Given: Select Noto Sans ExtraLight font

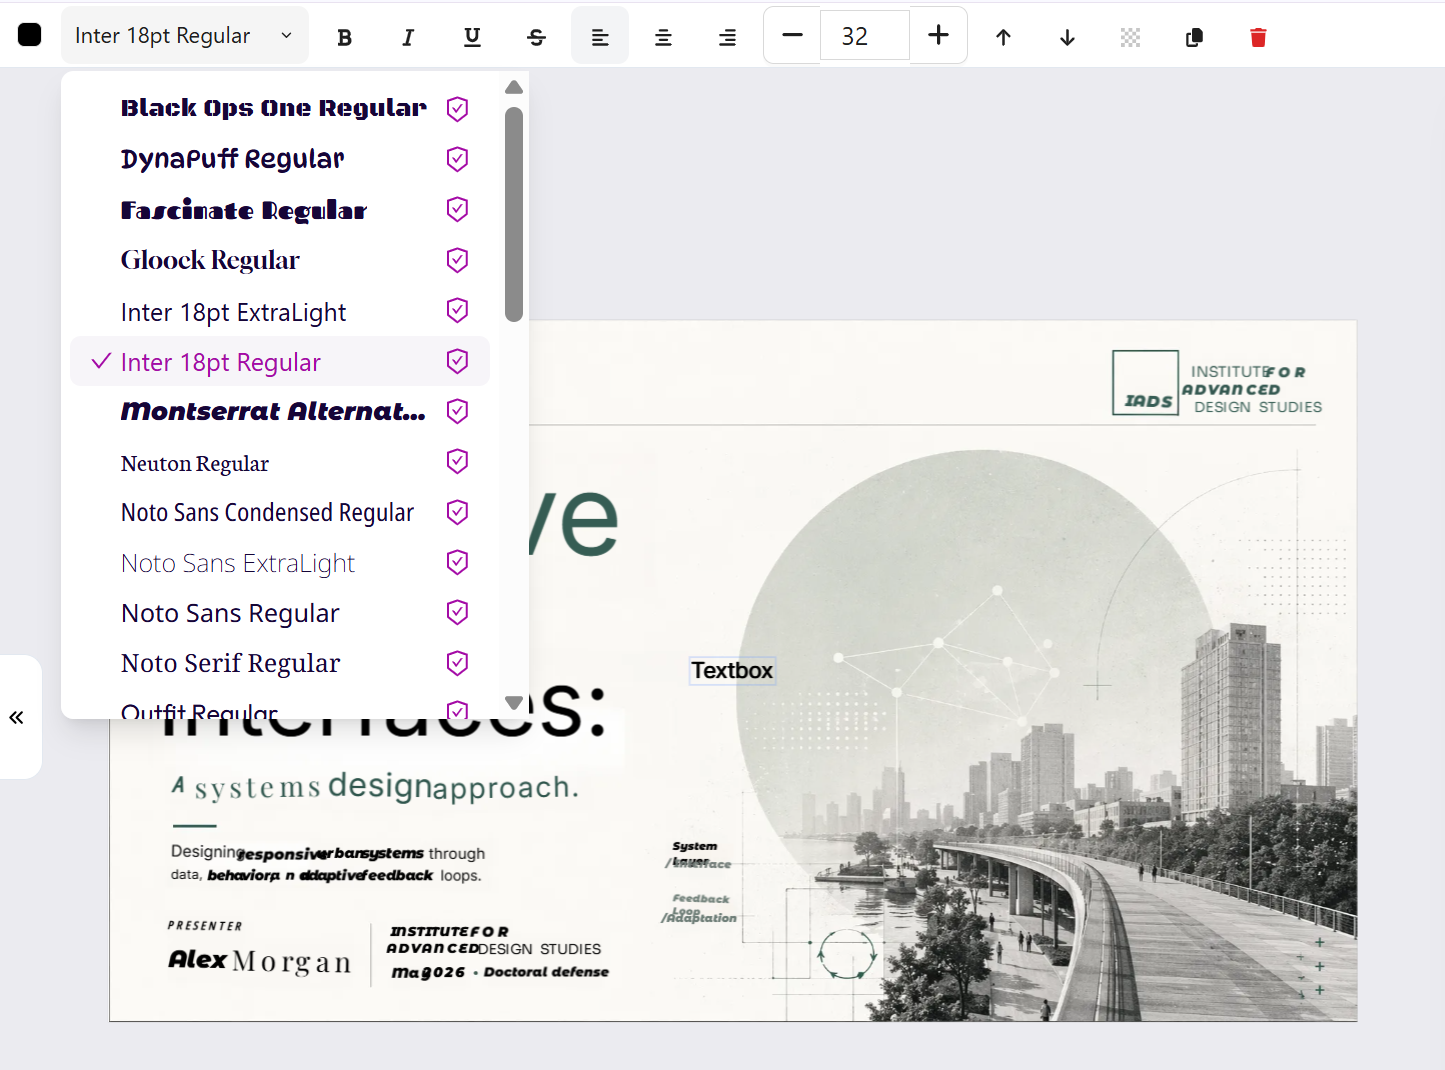Looking at the screenshot, I should click(x=280, y=563).
